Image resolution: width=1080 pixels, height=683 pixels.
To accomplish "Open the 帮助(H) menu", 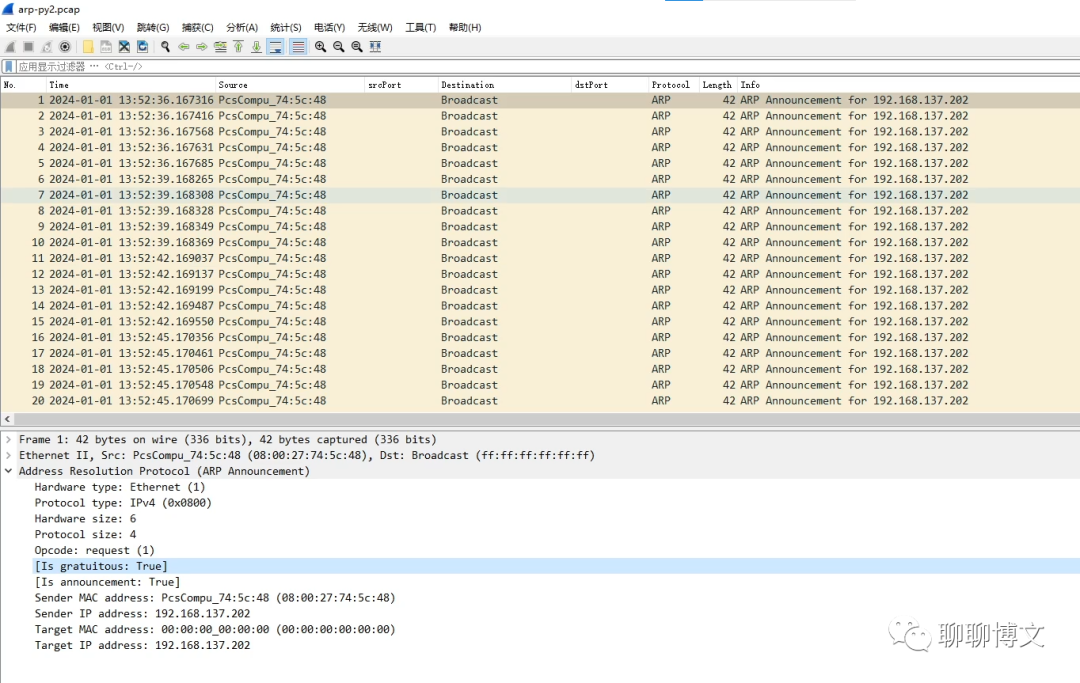I will pos(465,28).
